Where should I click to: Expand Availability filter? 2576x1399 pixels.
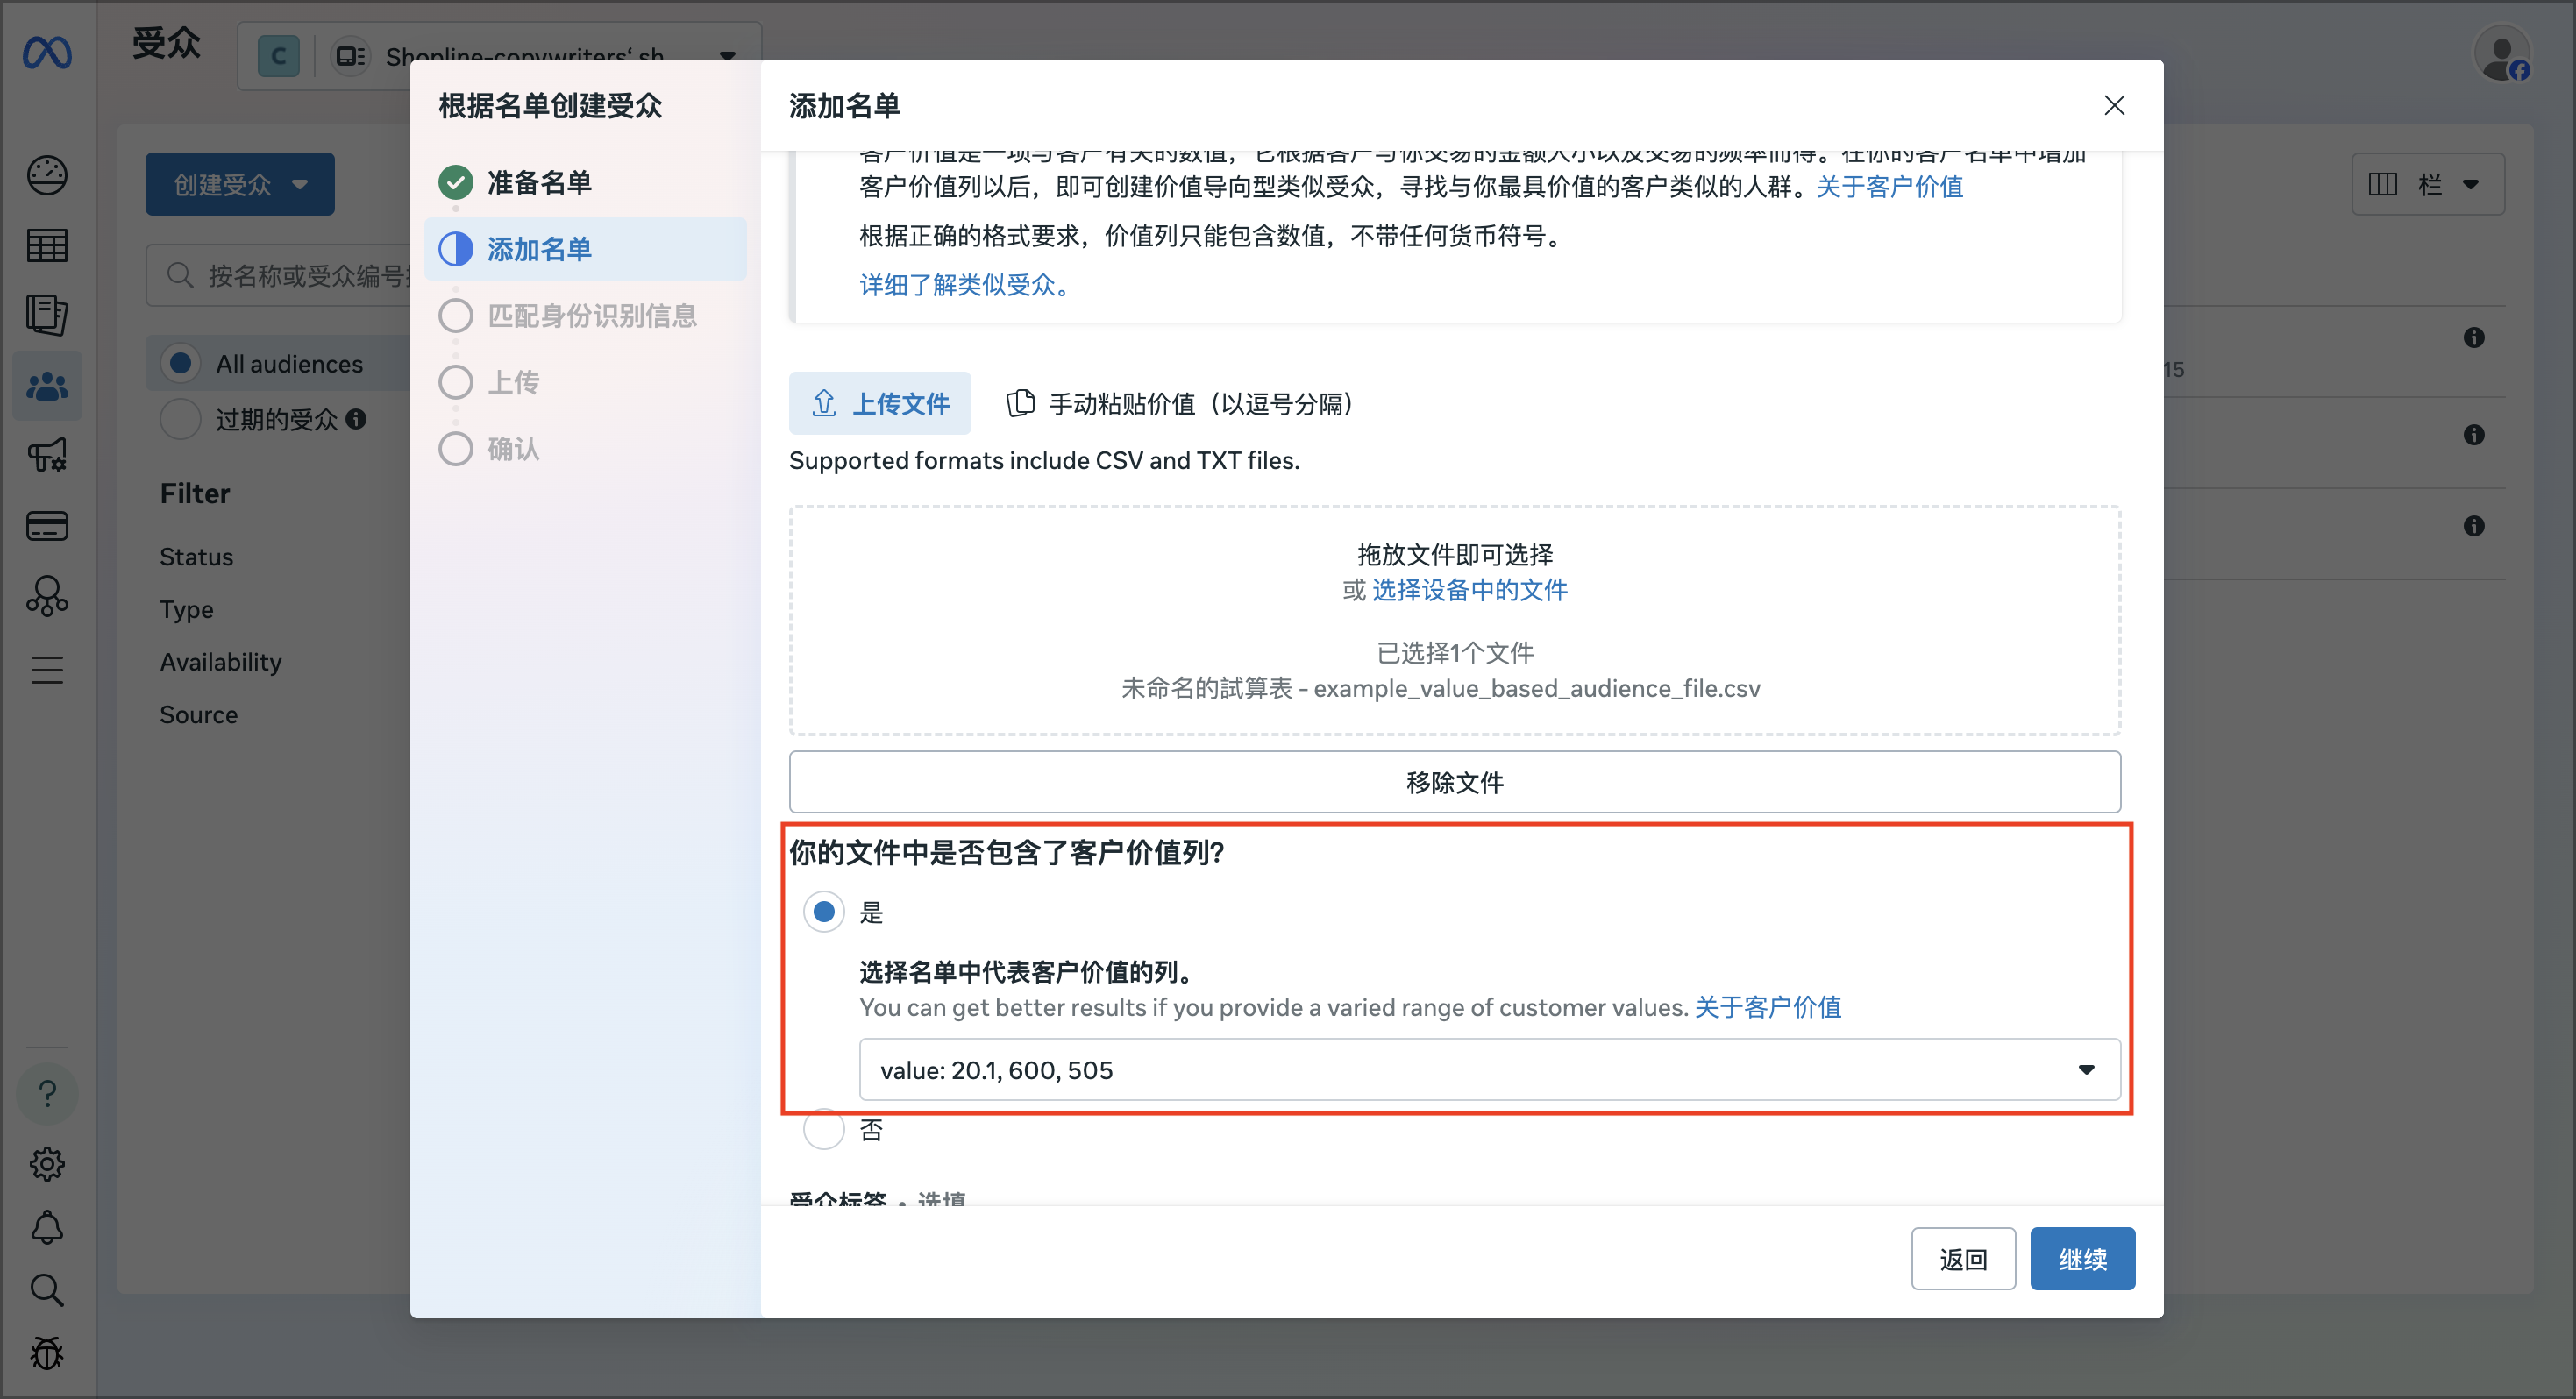coord(221,662)
